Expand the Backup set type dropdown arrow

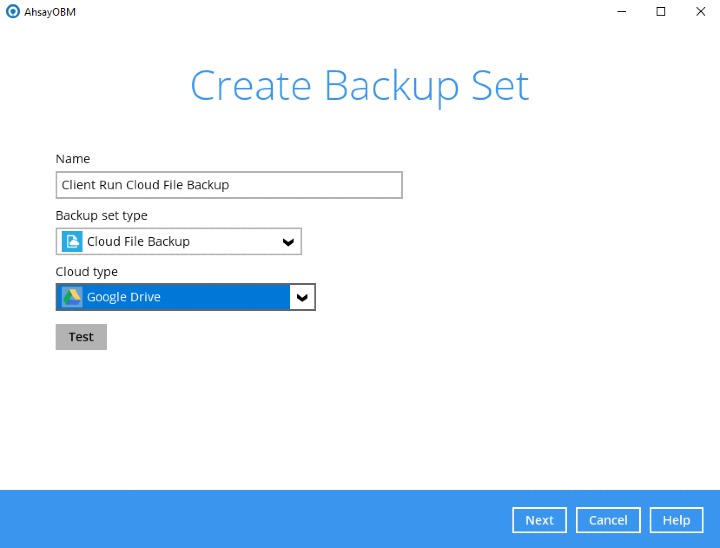click(288, 242)
